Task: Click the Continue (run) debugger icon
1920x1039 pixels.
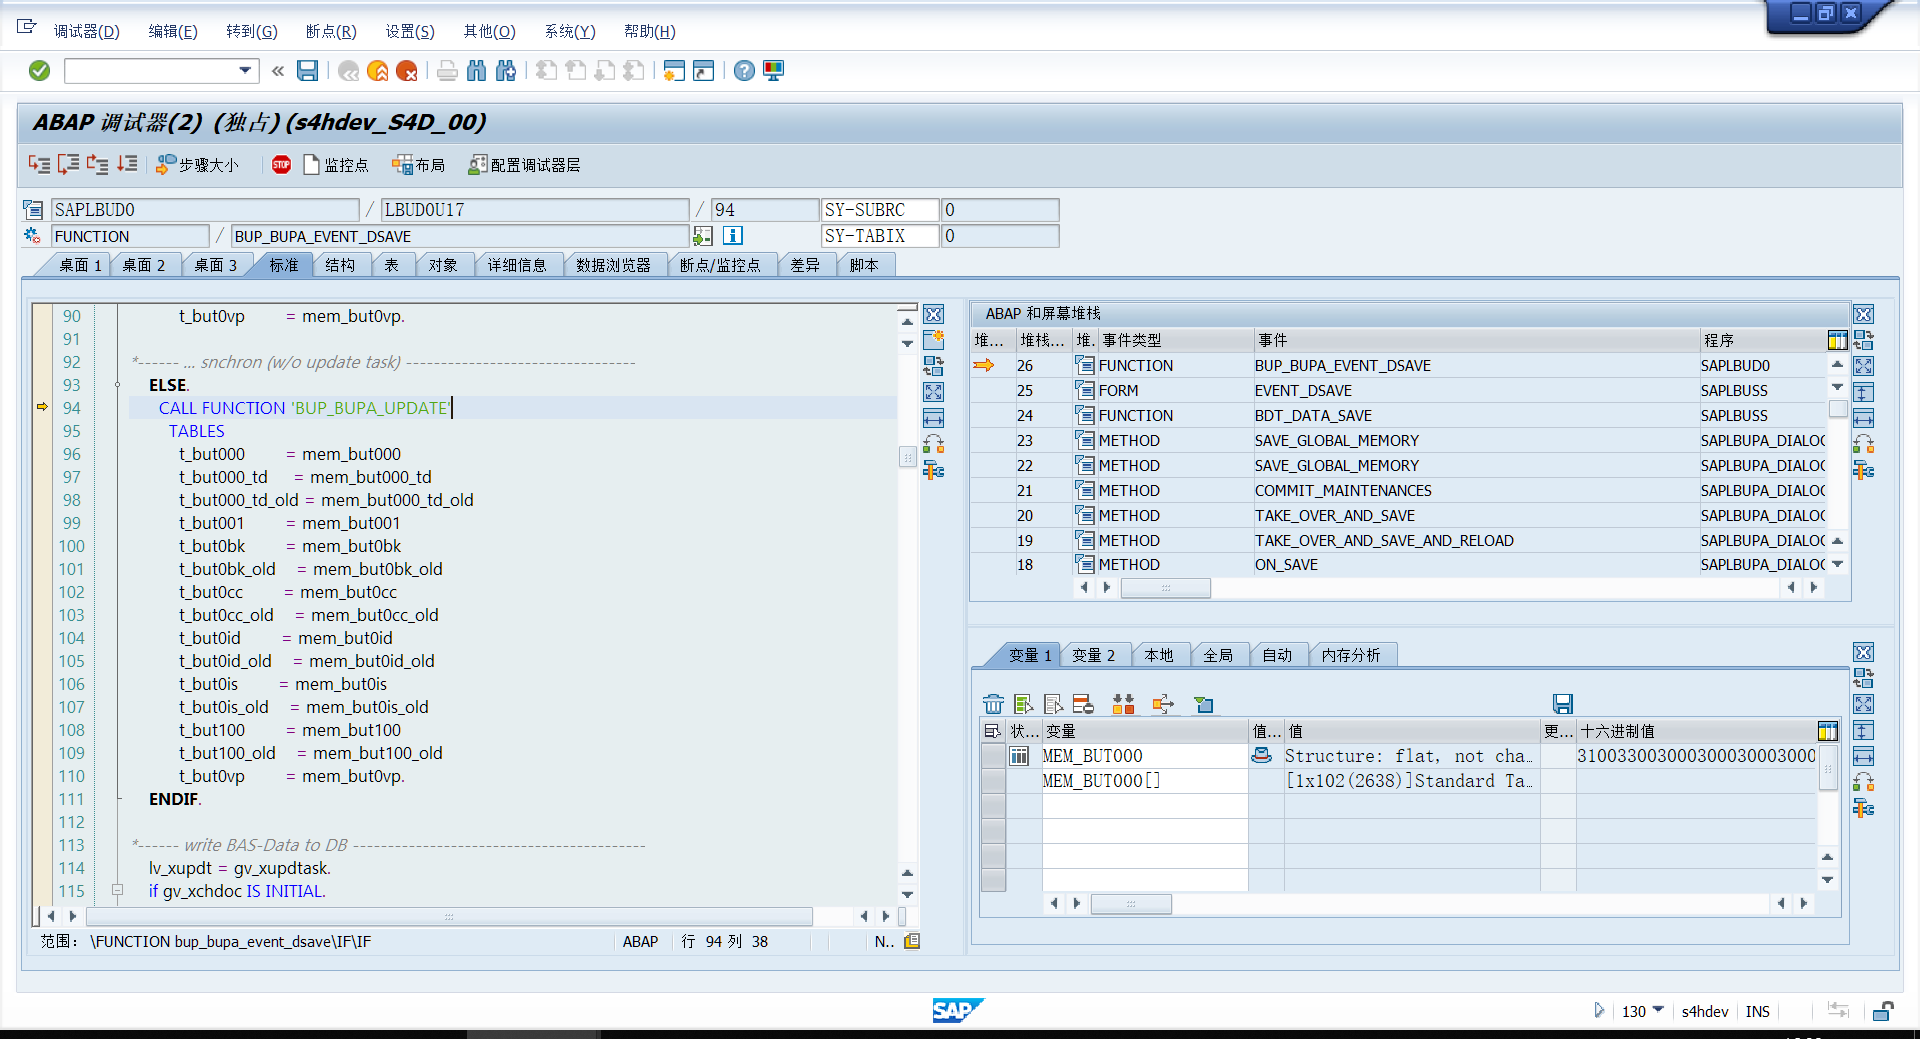Action: [126, 165]
